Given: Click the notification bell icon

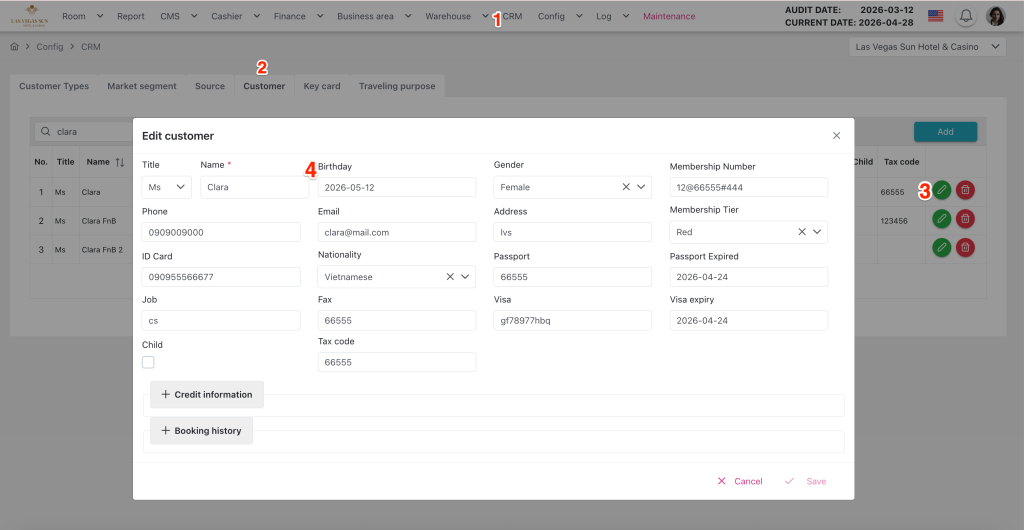Looking at the screenshot, I should pyautogui.click(x=966, y=16).
